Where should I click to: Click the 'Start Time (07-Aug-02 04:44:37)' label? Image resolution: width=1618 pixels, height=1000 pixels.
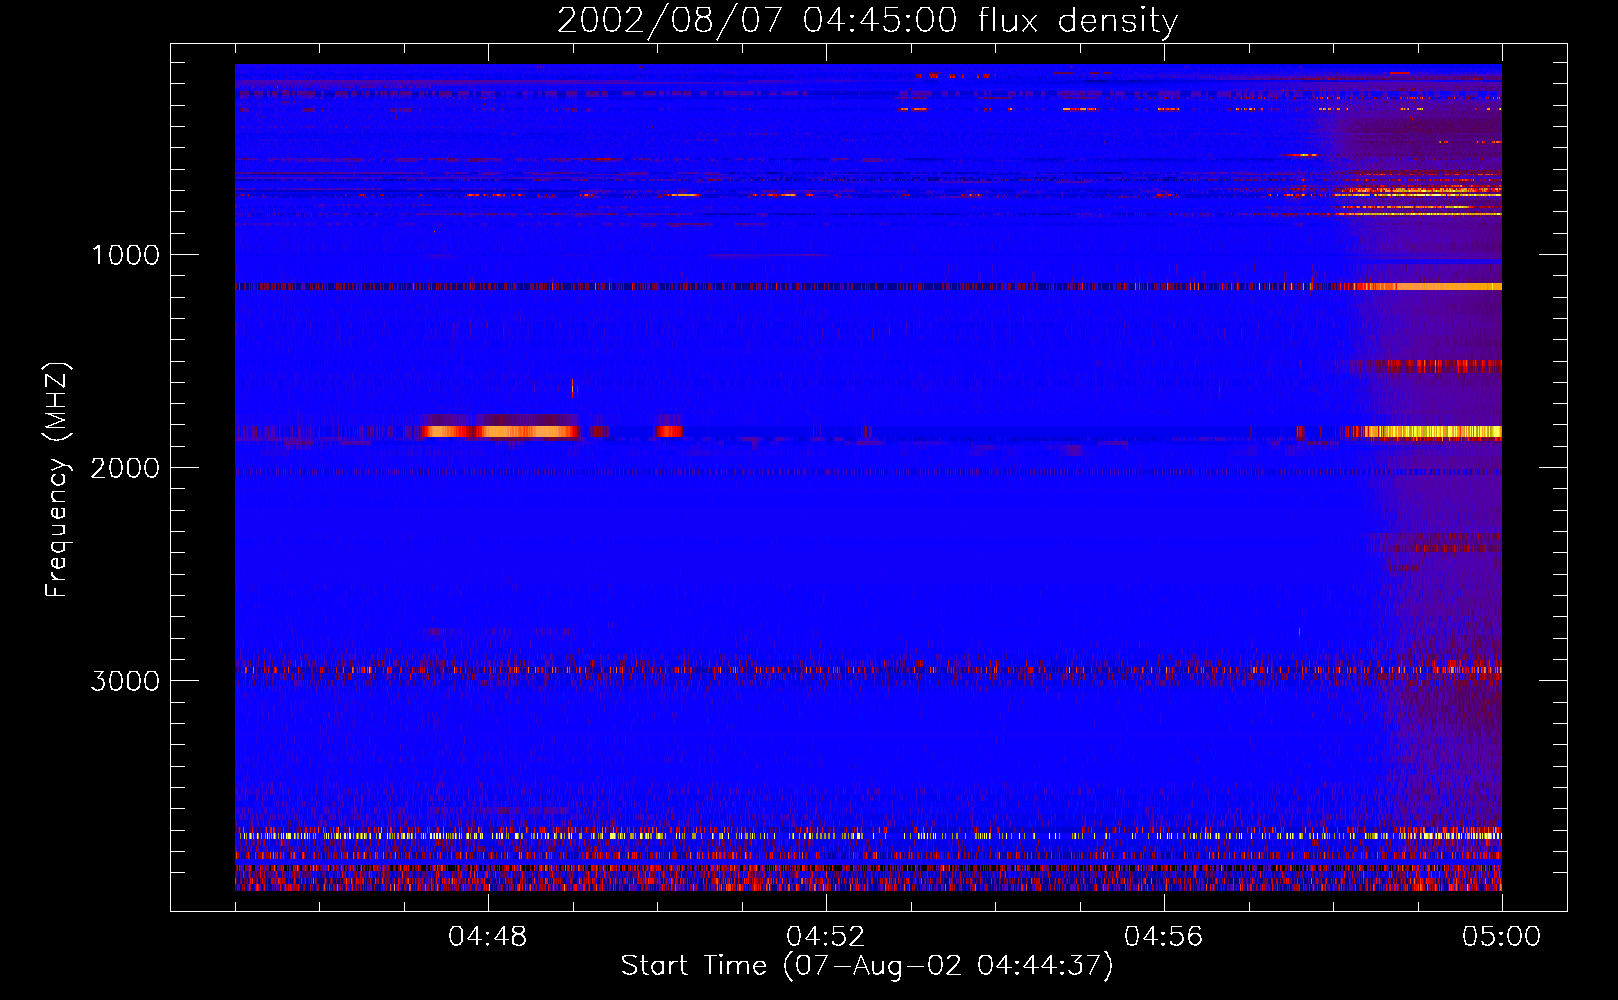pos(867,966)
